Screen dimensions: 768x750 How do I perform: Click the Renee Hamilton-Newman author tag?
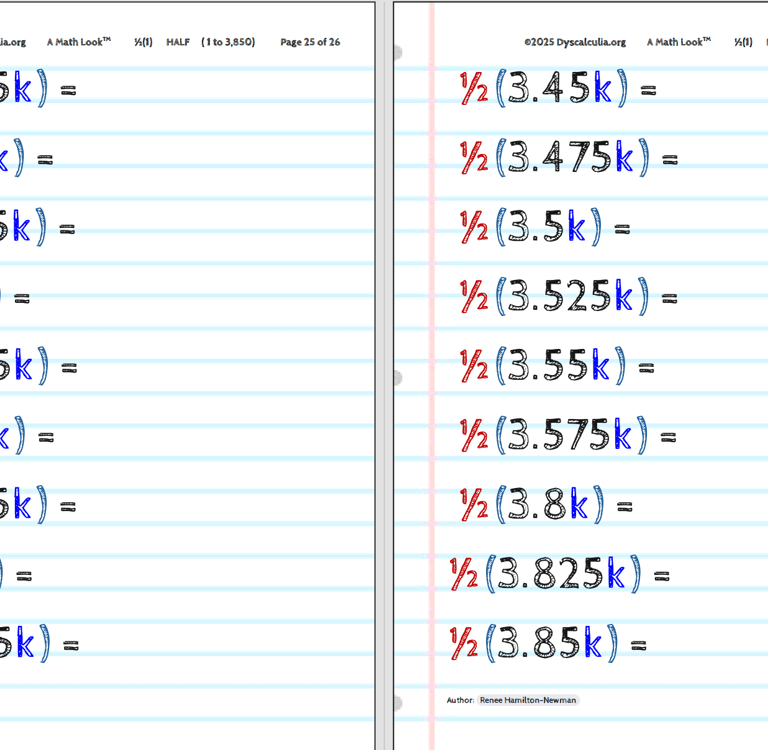(x=528, y=700)
